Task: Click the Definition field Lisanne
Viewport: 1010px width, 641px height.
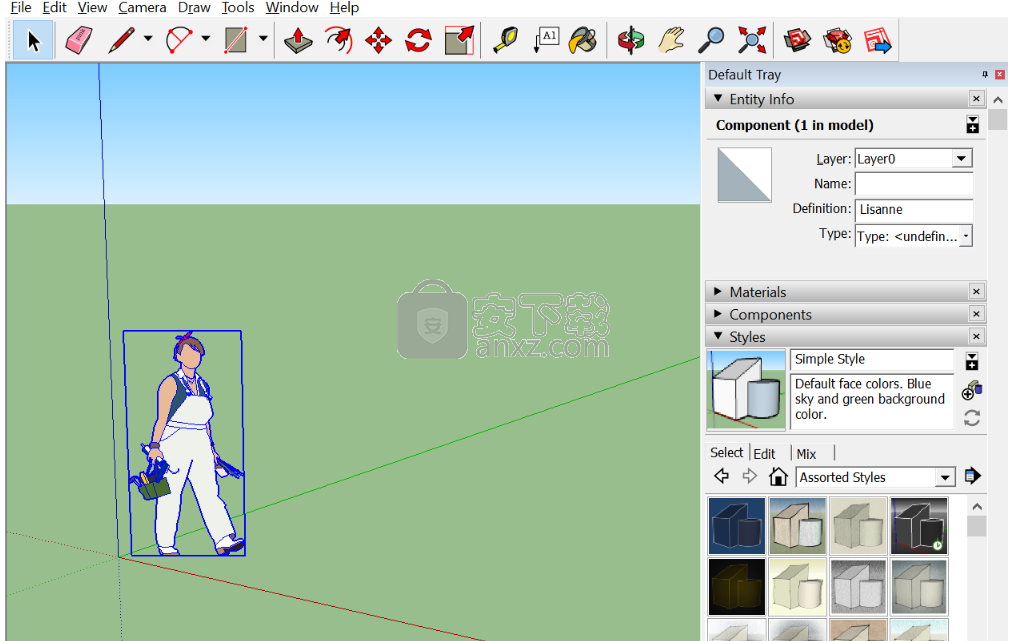Action: pyautogui.click(x=913, y=209)
